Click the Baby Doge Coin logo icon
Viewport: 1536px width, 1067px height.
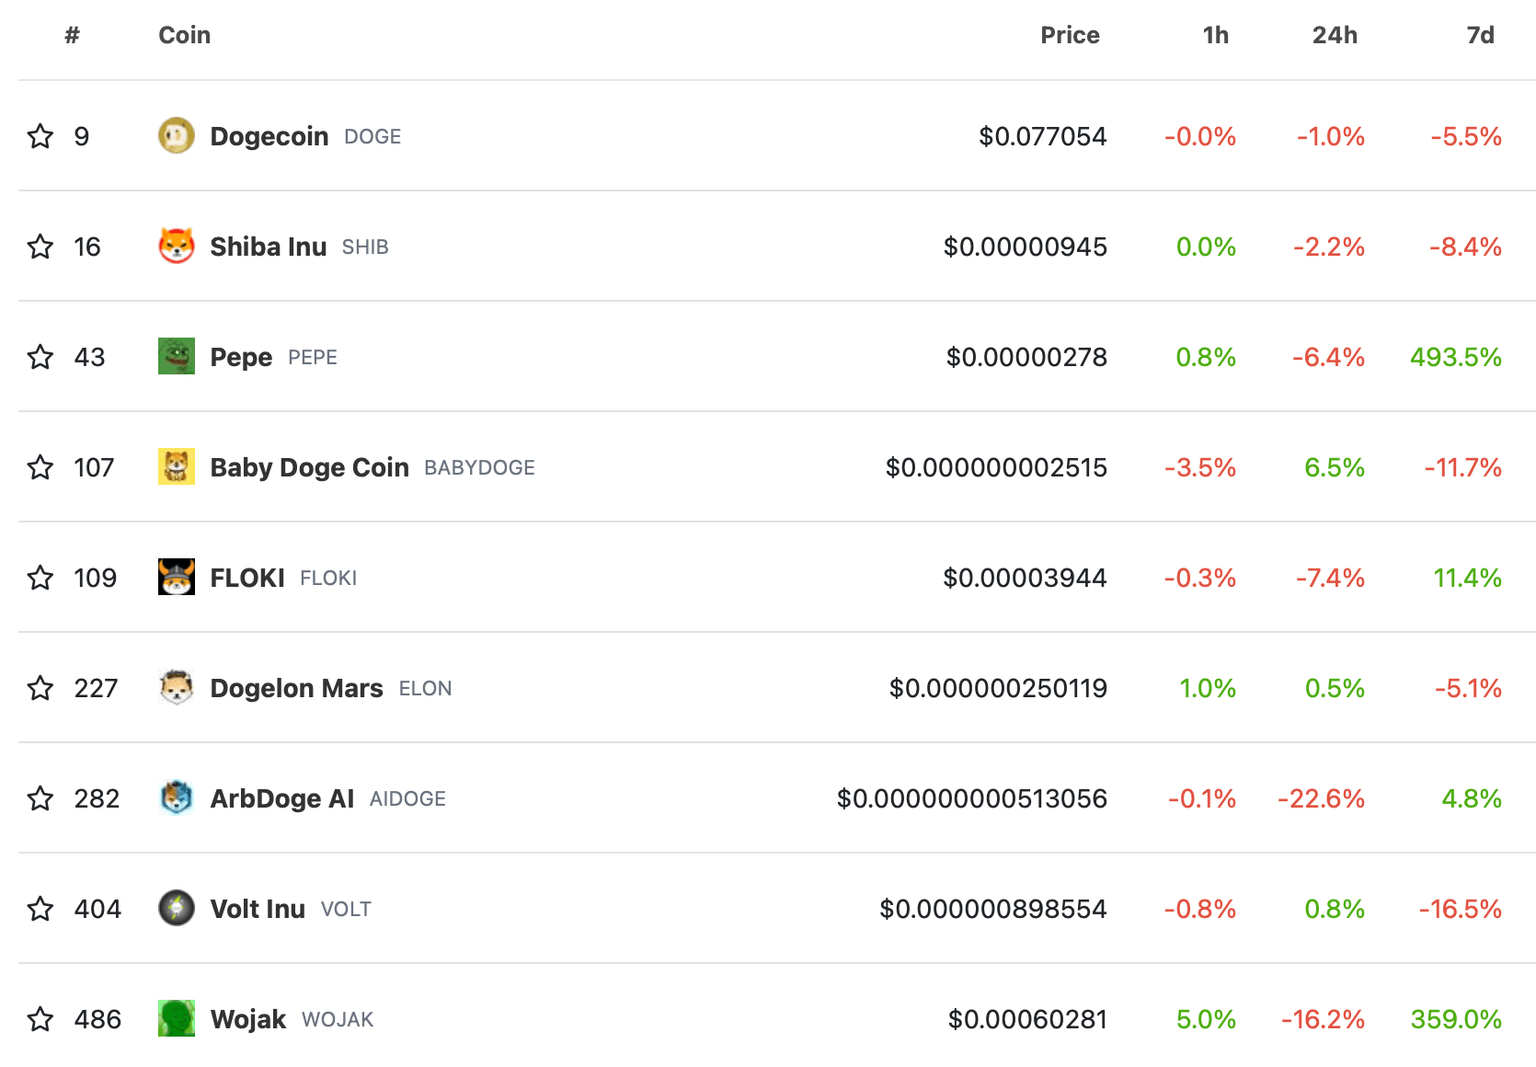[x=176, y=467]
